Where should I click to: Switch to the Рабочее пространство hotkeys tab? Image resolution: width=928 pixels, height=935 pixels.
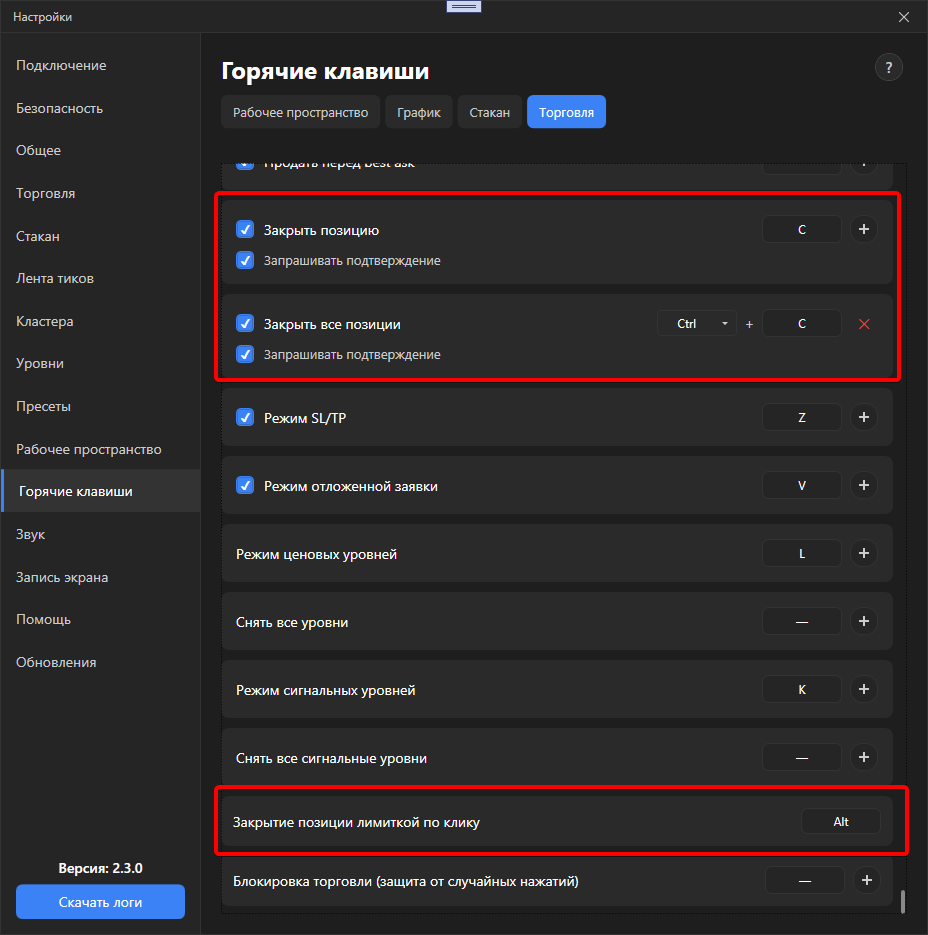point(301,112)
